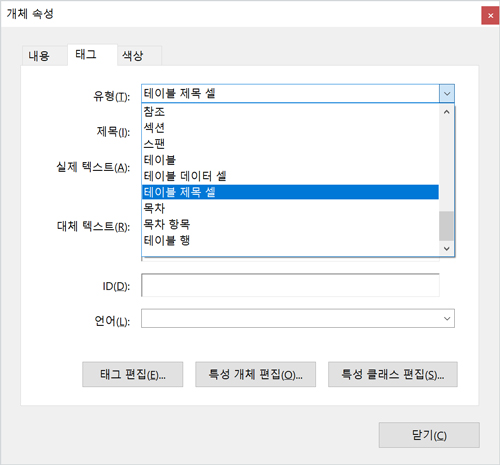Choose 테이블 행 list option
The width and height of the screenshot is (500, 465).
pyautogui.click(x=290, y=240)
